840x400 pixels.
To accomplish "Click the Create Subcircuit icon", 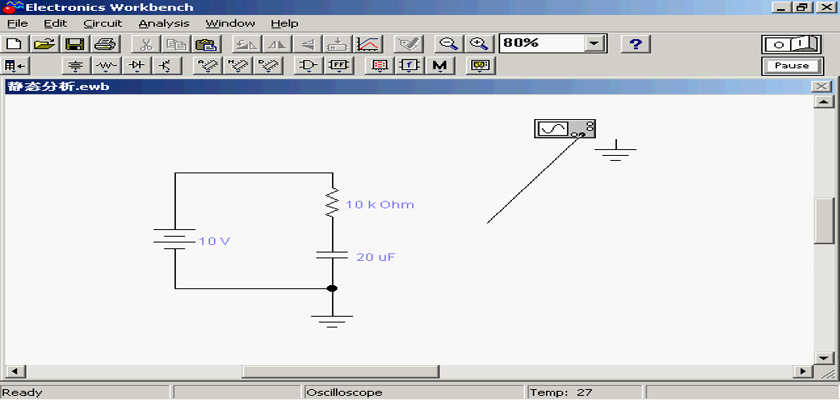I will pos(338,43).
